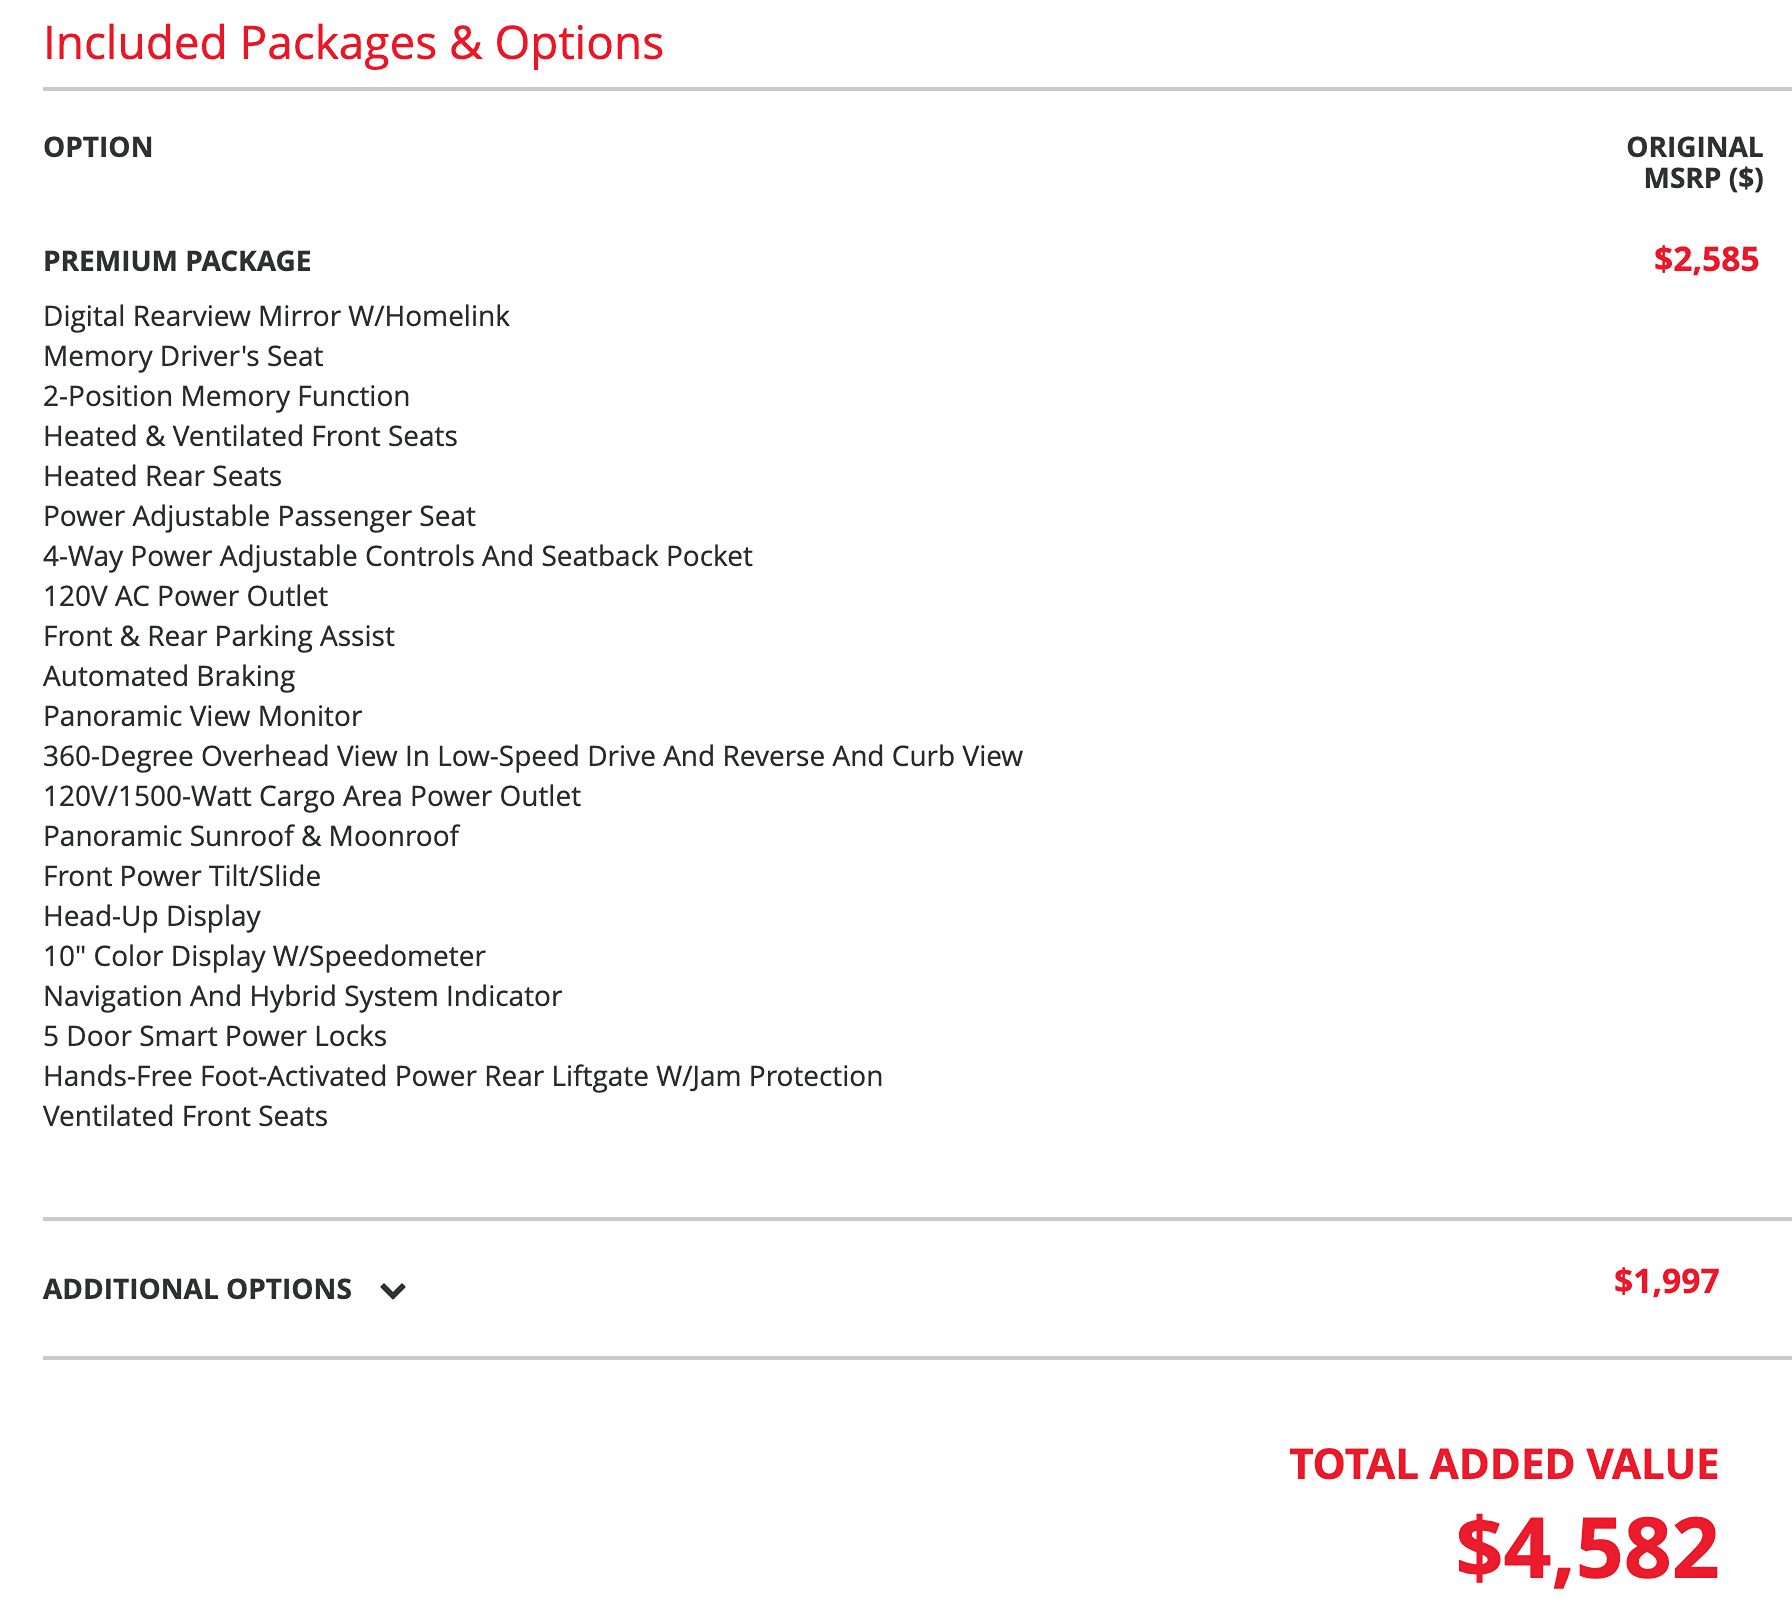Select Heated & Ventilated Front Seats item
1792x1620 pixels.
(x=250, y=436)
